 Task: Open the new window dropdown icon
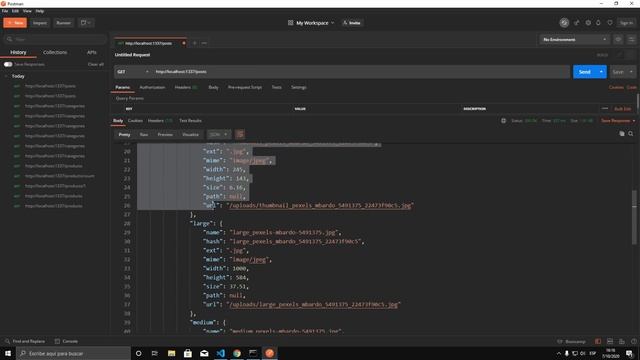(86, 23)
